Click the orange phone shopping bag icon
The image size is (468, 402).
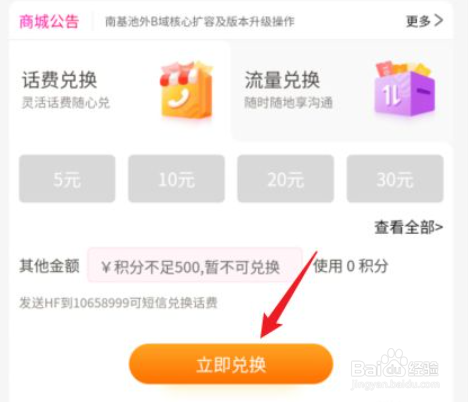tap(186, 90)
